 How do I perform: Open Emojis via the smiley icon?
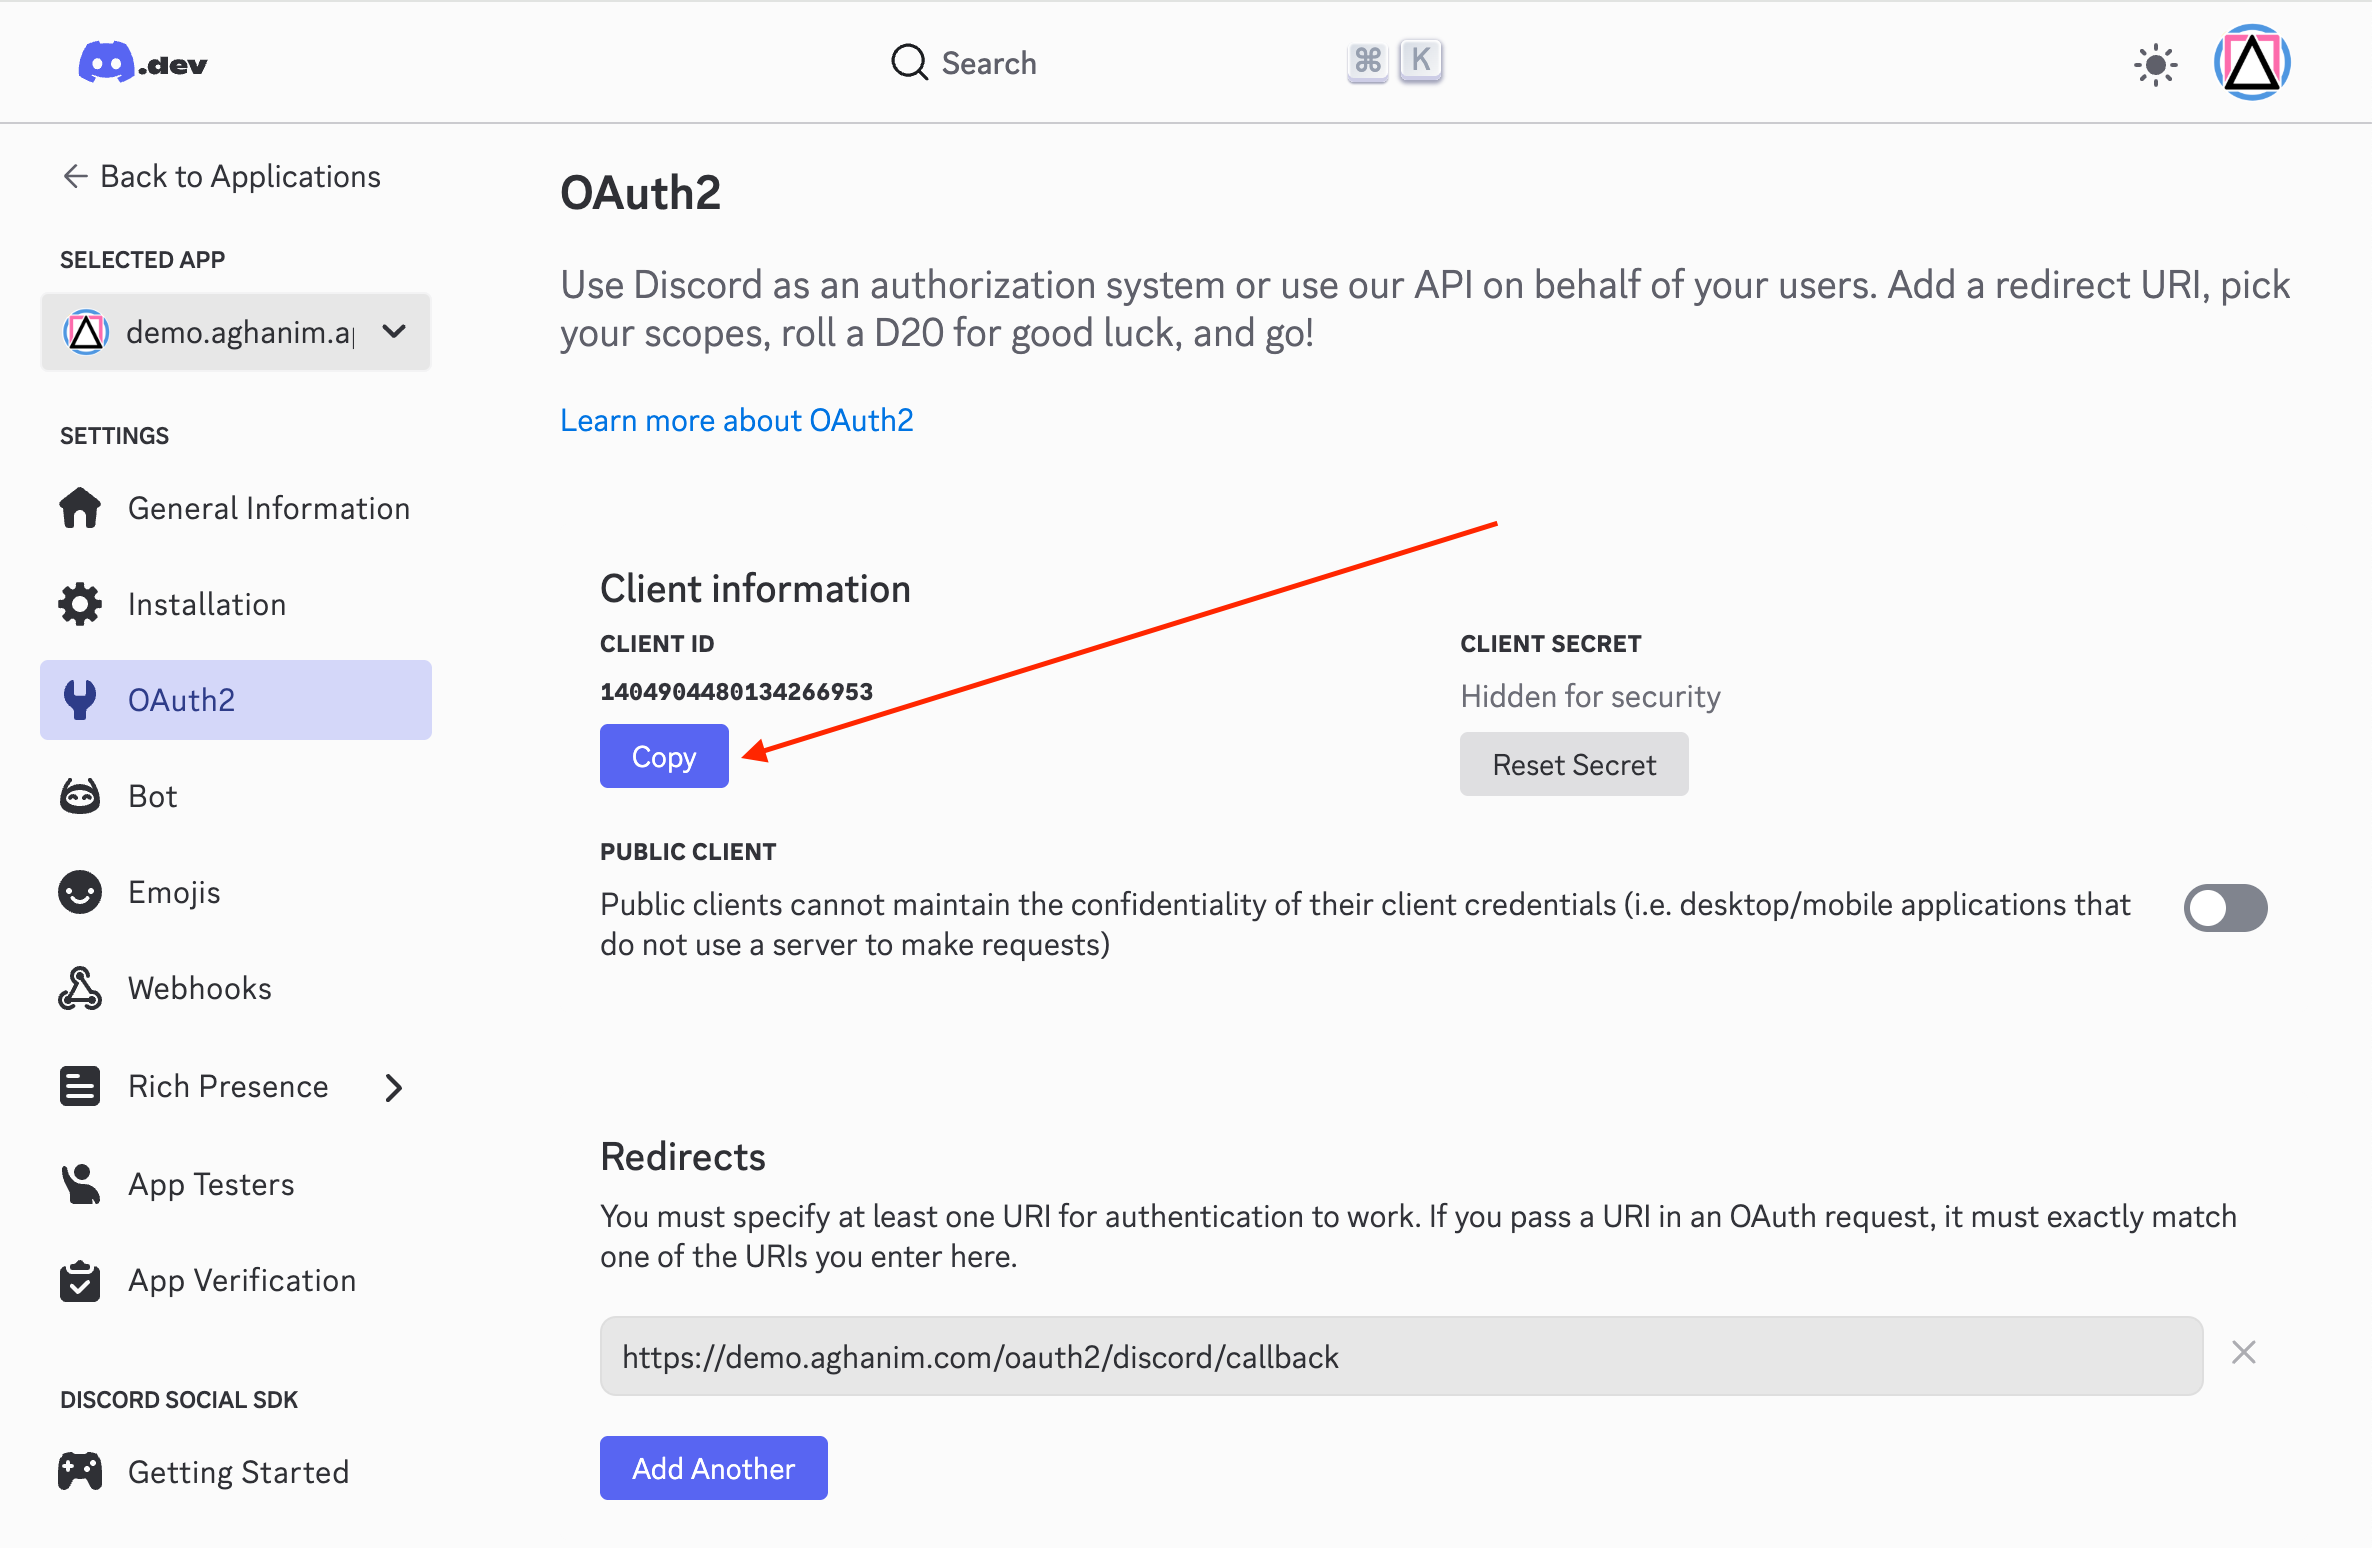pos(80,891)
